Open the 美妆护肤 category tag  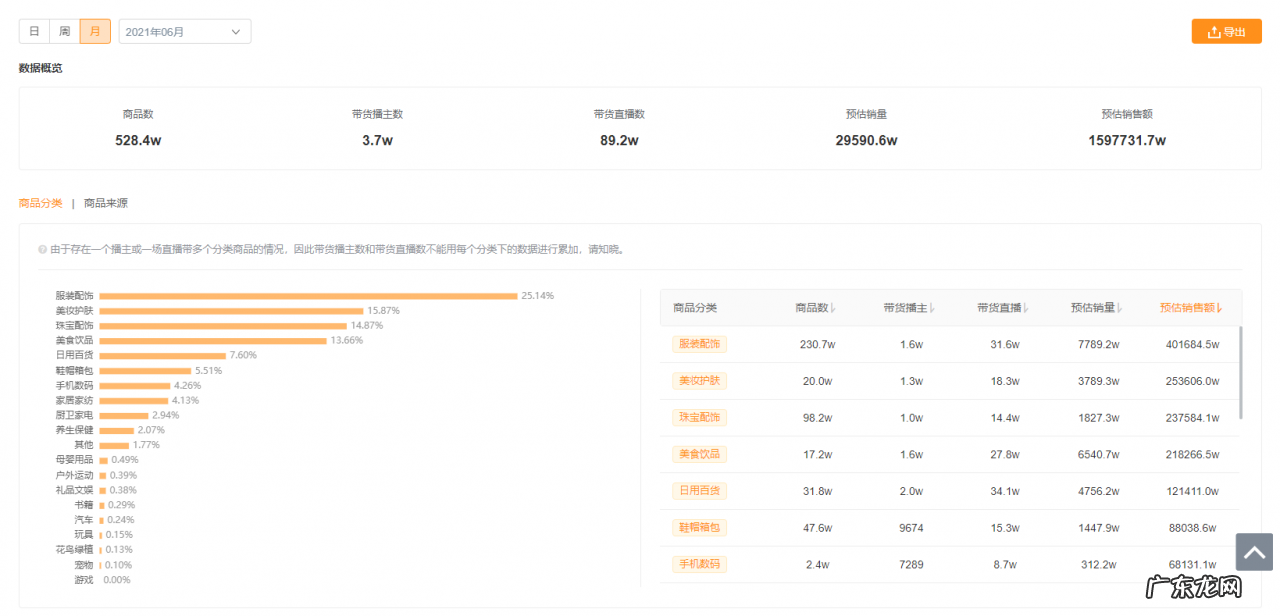point(699,381)
